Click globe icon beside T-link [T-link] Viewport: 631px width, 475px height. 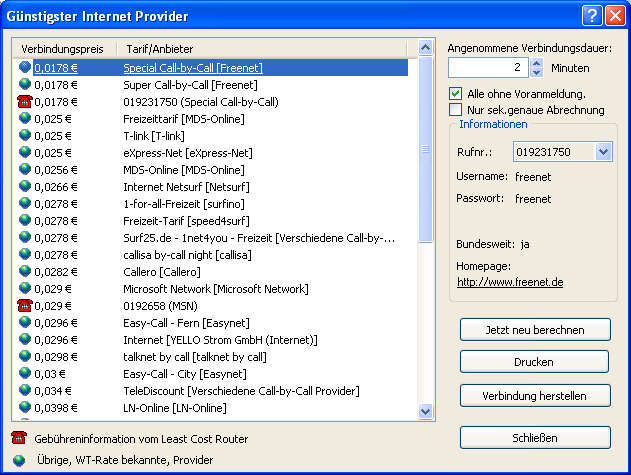[x=25, y=135]
